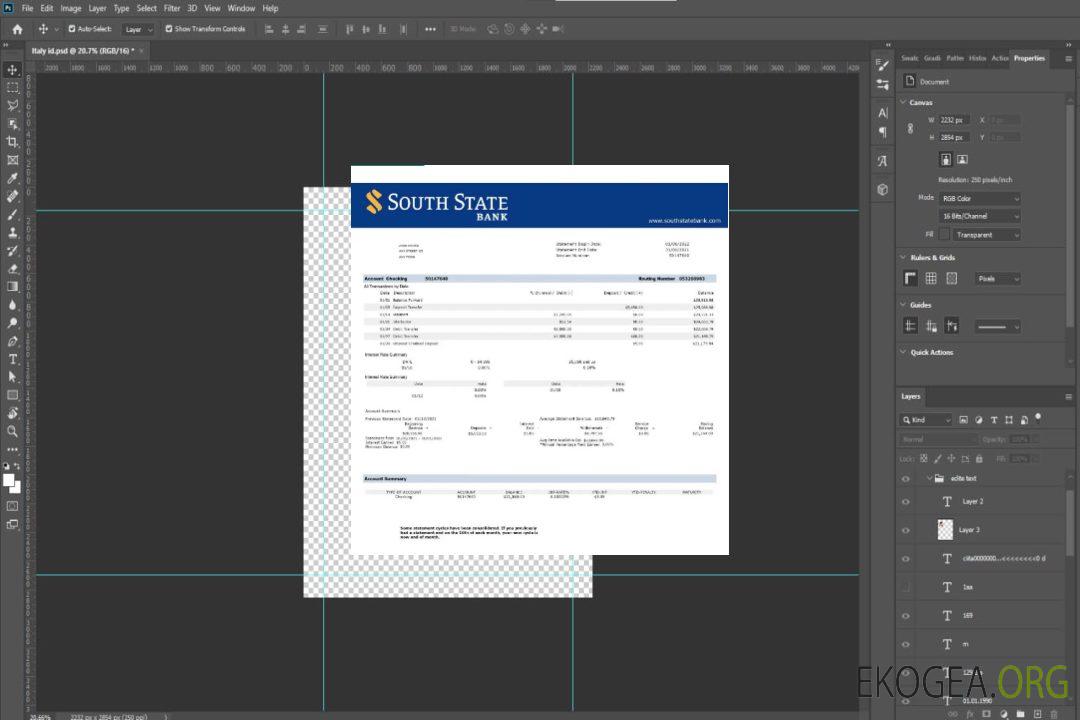
Task: Show the hidden '1aa' text layer
Action: [906, 588]
